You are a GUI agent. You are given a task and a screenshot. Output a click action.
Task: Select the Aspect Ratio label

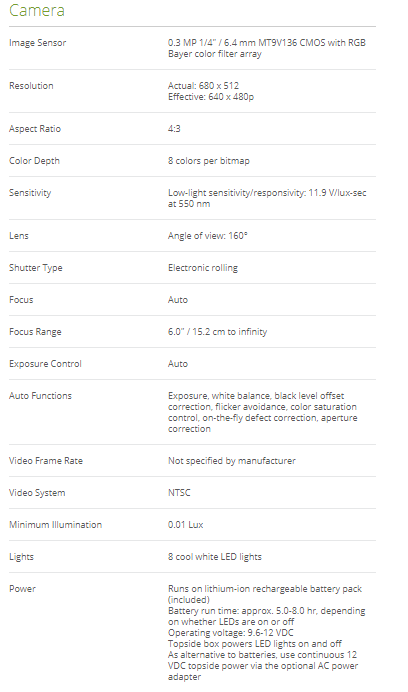point(35,129)
